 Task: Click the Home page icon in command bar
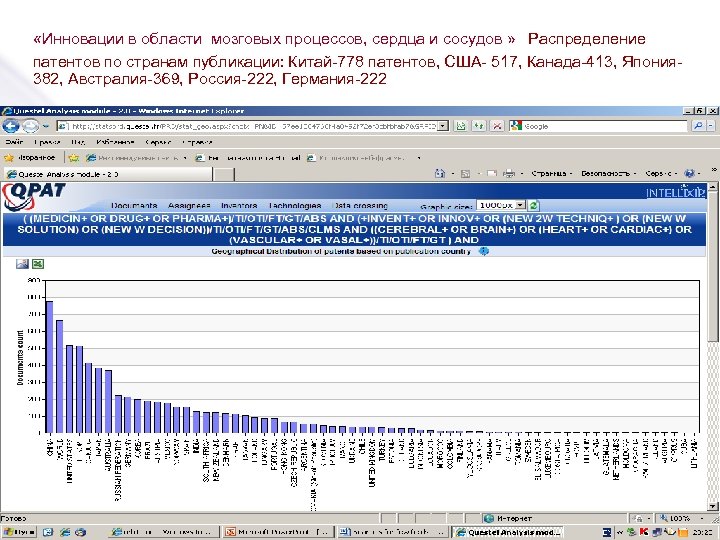(x=440, y=174)
